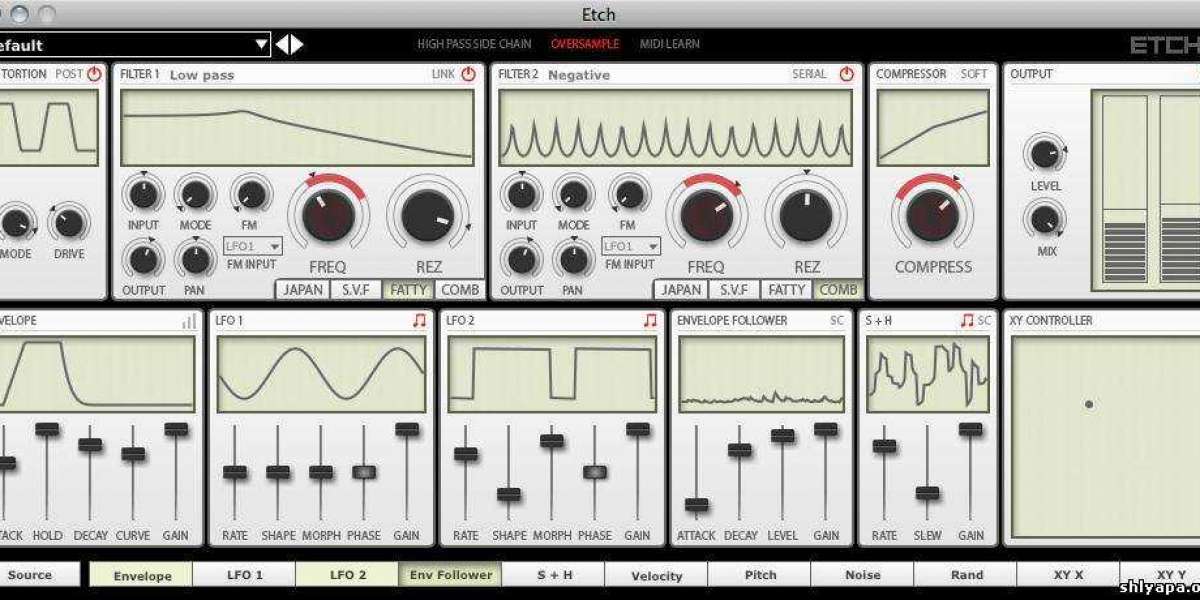This screenshot has height=600, width=1200.
Task: Click the Filter 2 FM knob
Action: click(628, 193)
